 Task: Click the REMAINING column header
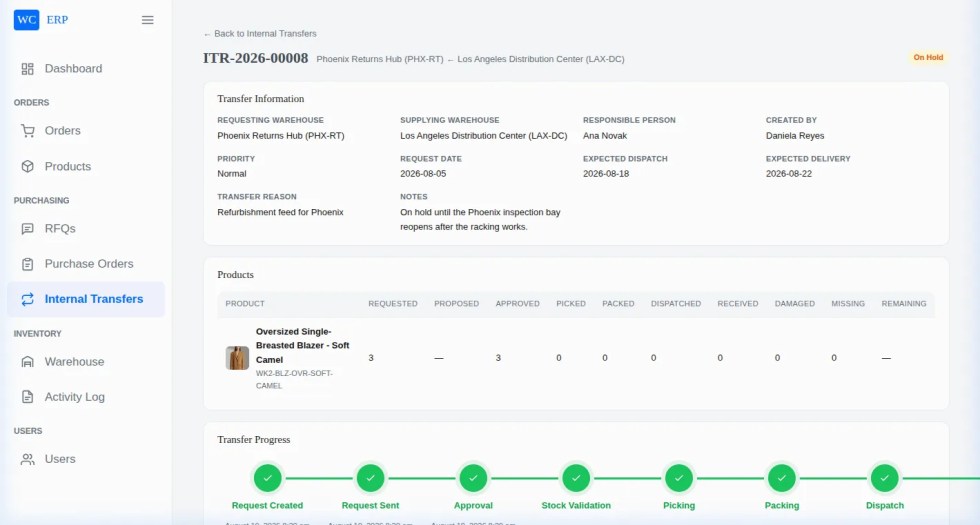[904, 304]
